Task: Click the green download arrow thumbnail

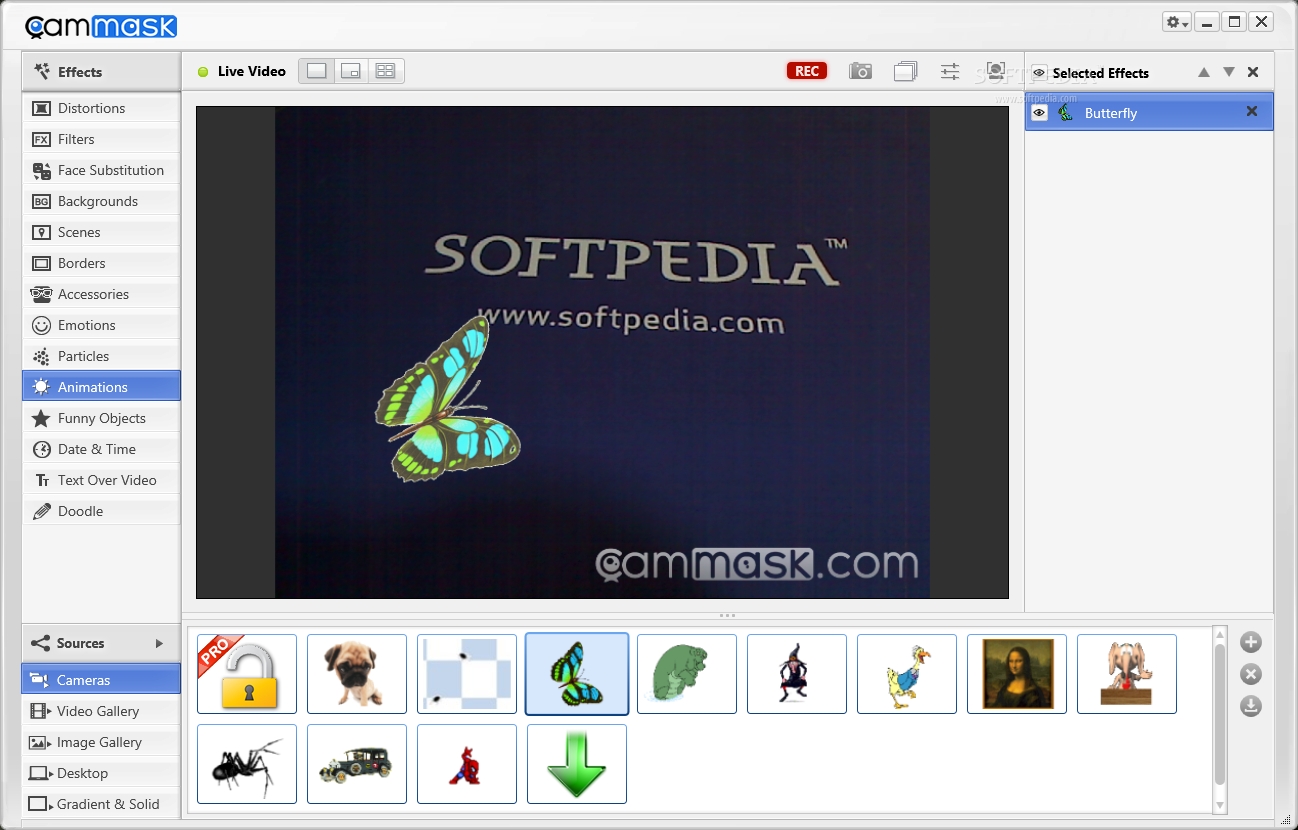Action: pos(577,764)
